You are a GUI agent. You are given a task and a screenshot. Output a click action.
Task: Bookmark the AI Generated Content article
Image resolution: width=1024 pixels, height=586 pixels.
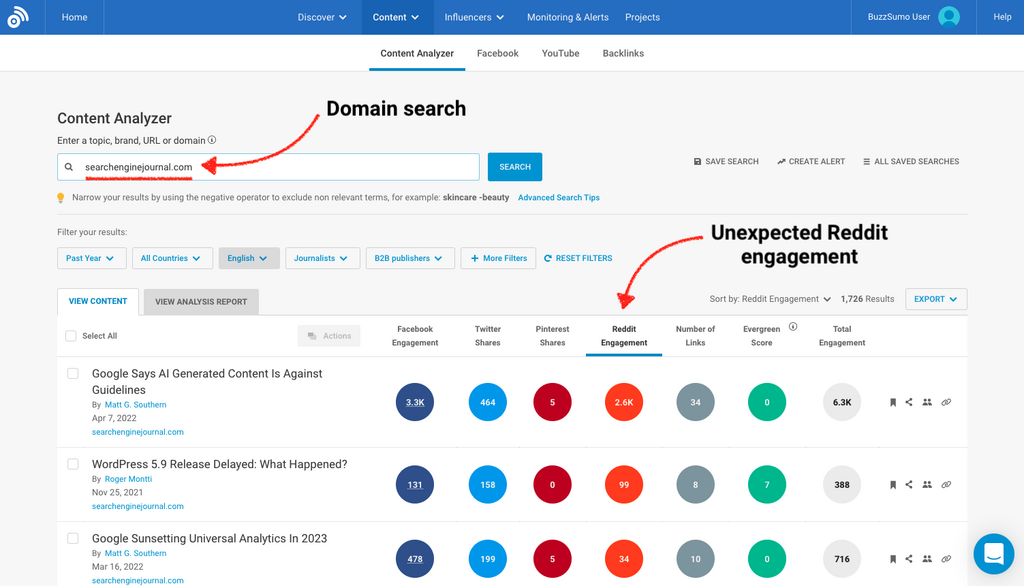[x=893, y=402]
